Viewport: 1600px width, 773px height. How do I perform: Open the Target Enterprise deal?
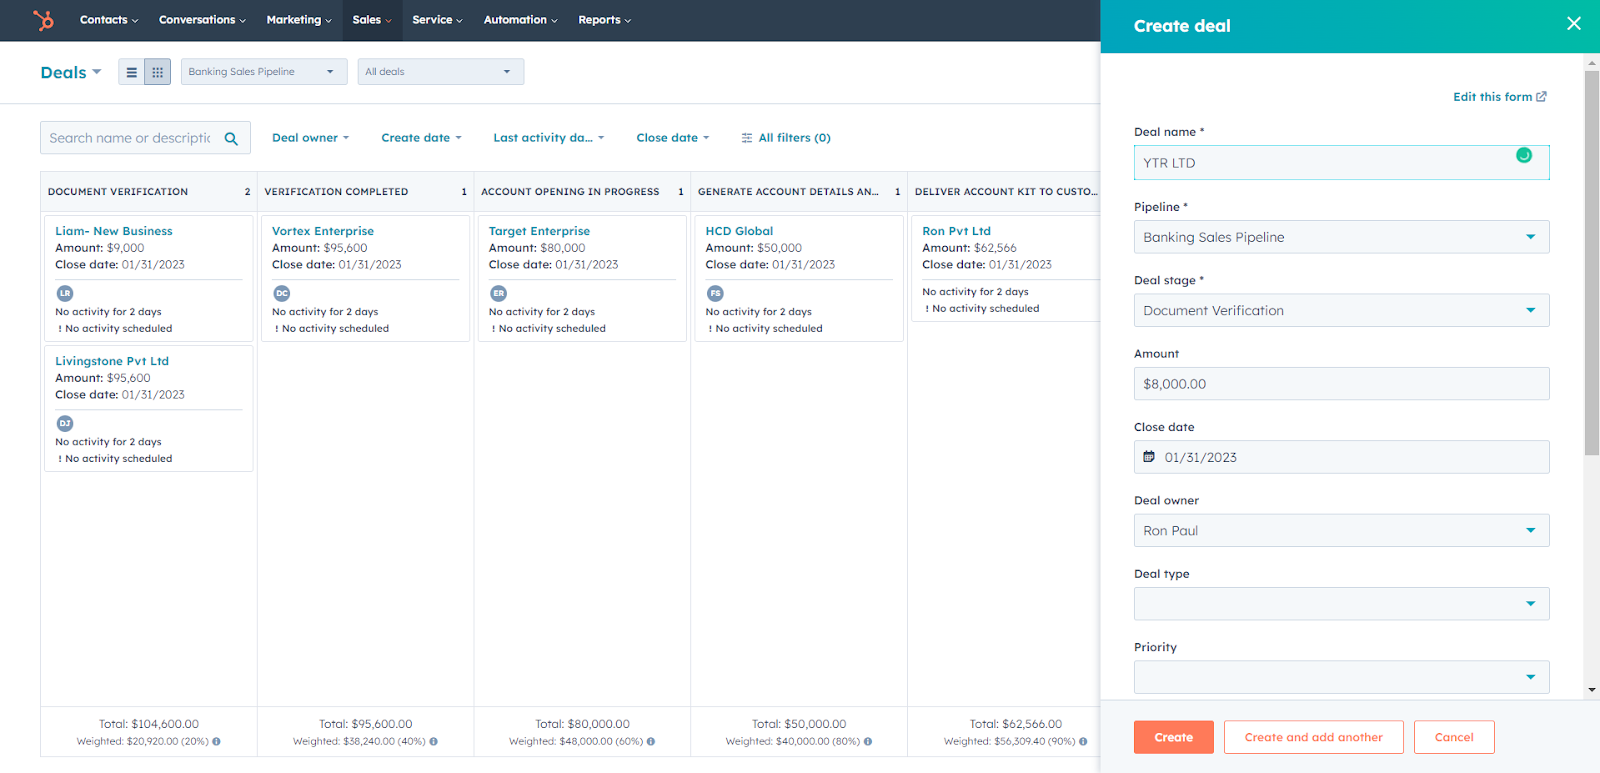click(539, 231)
